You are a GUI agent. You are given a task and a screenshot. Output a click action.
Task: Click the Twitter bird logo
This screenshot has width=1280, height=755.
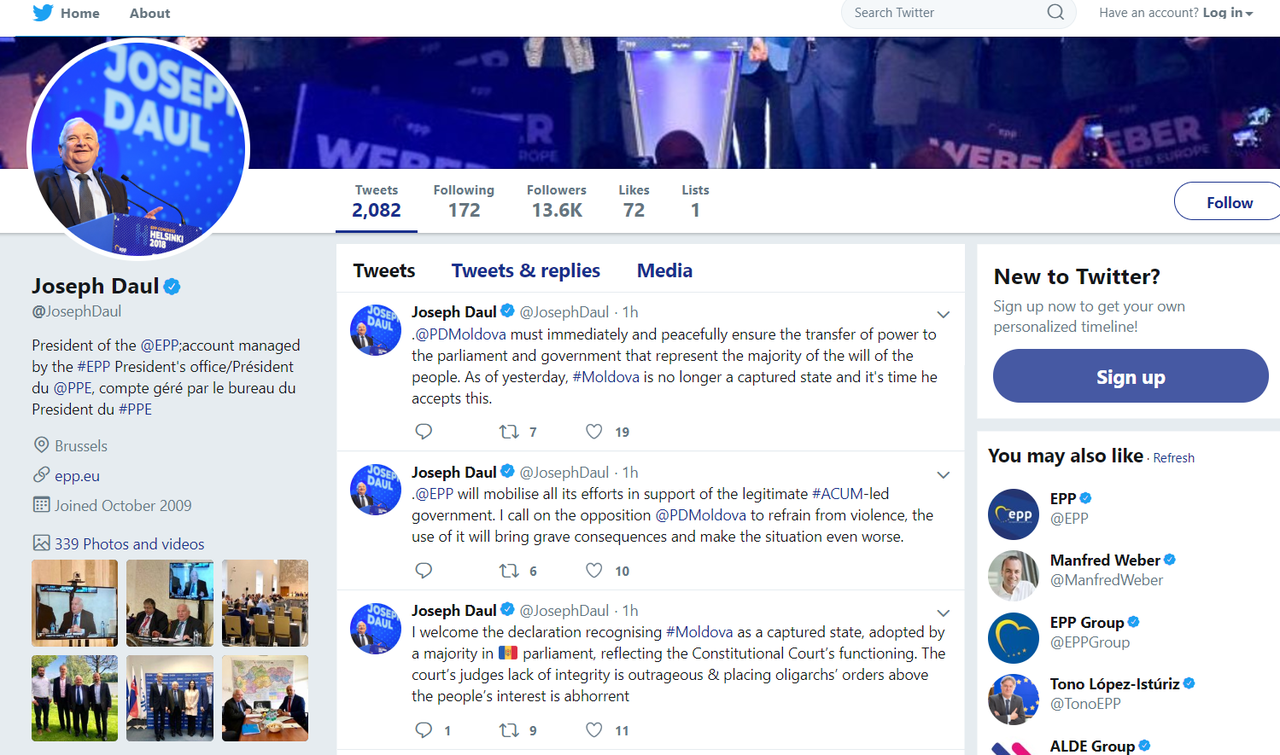(x=43, y=13)
